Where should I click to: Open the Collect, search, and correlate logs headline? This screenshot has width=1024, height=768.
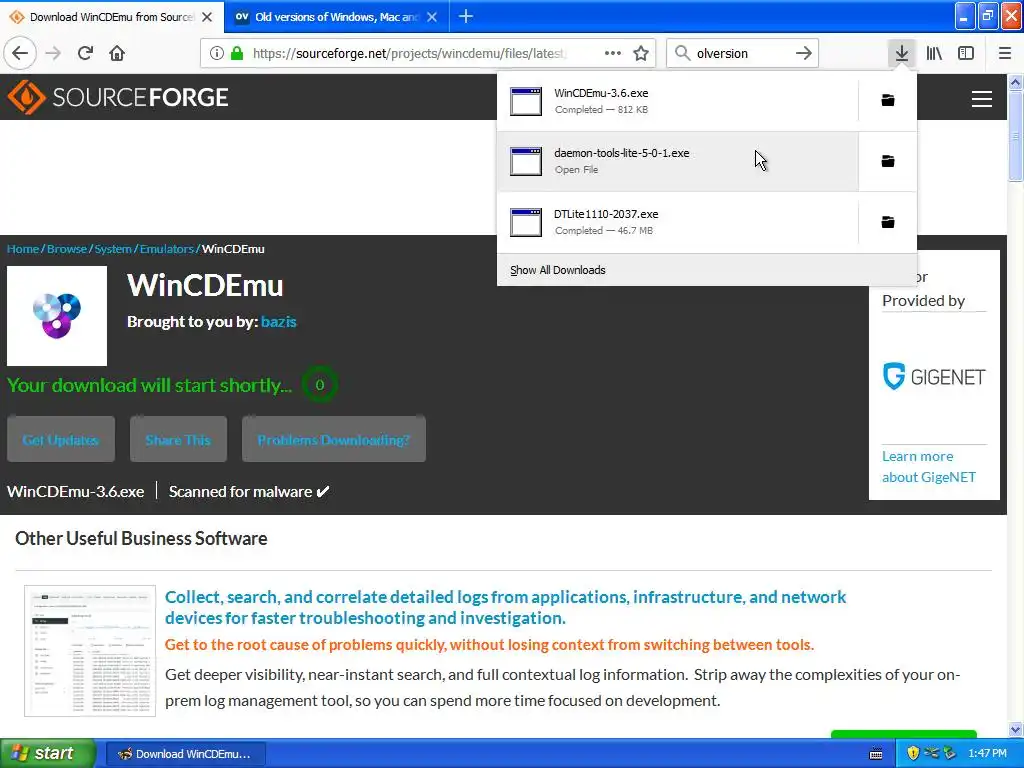point(505,607)
